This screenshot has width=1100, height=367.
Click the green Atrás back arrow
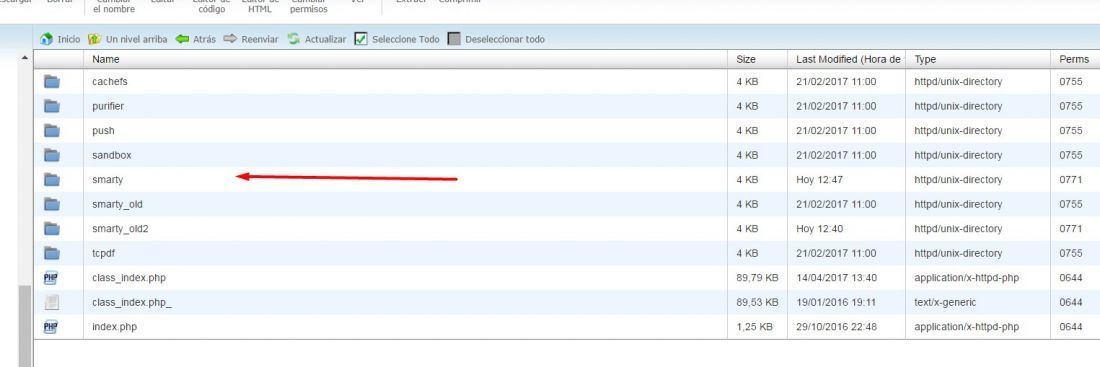[182, 39]
